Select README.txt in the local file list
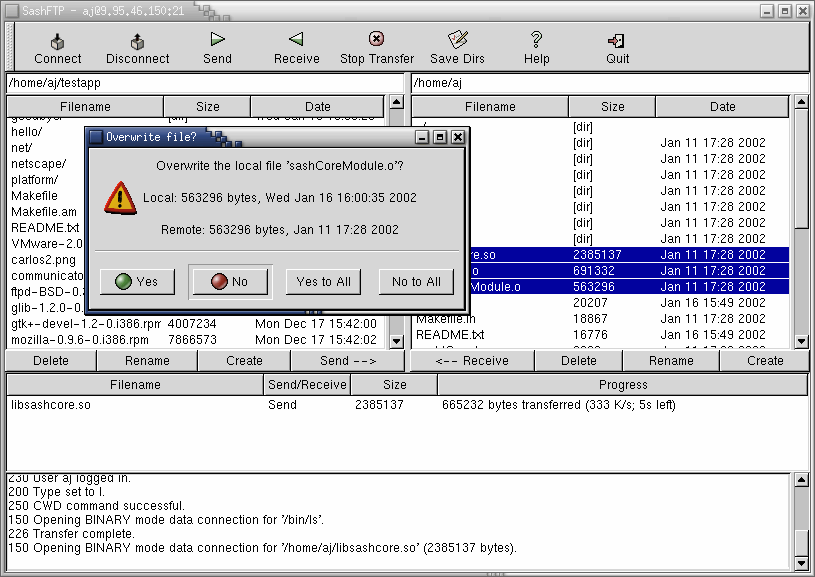815x577 pixels. 45,228
